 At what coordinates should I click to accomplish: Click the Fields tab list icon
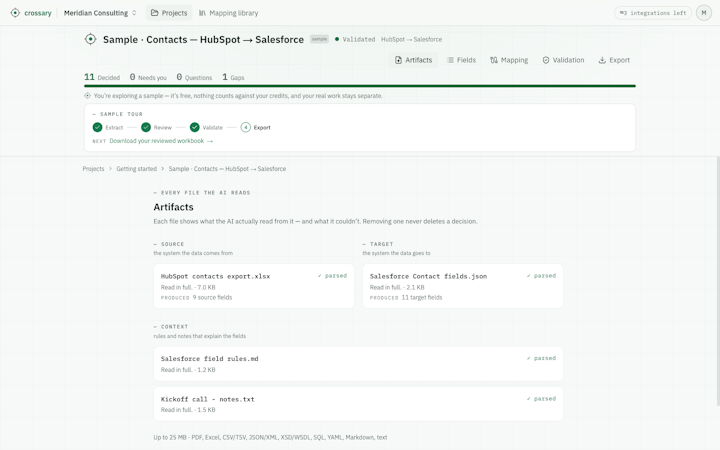pyautogui.click(x=450, y=60)
